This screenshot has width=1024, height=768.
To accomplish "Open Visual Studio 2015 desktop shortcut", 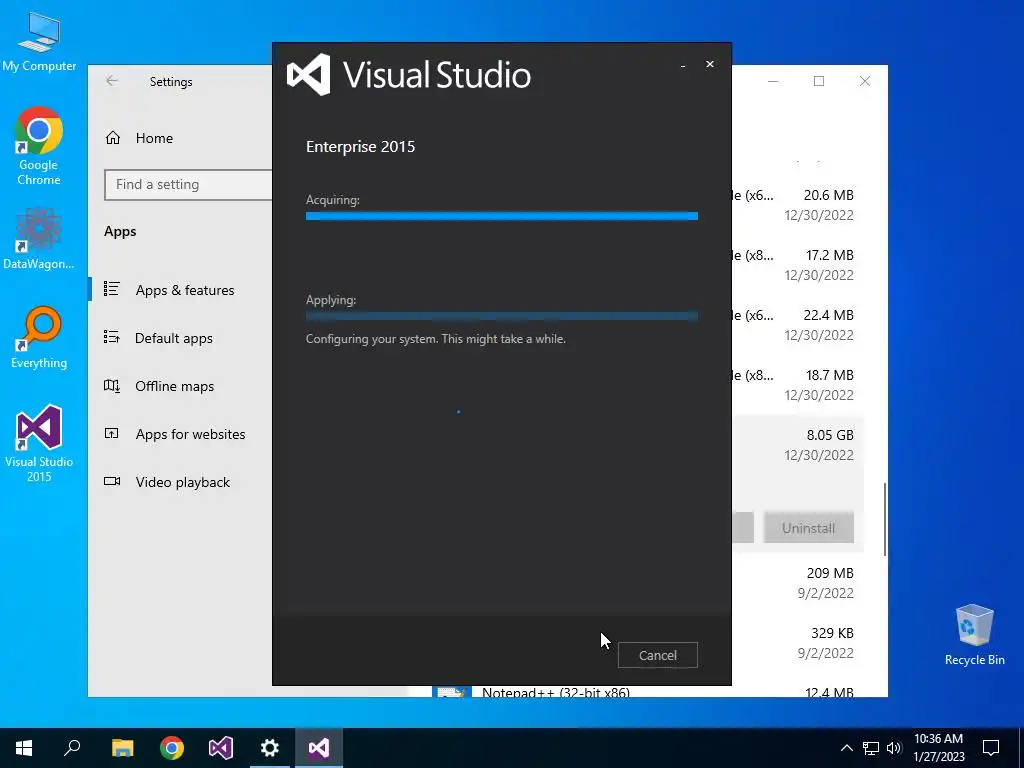I will pyautogui.click(x=39, y=444).
